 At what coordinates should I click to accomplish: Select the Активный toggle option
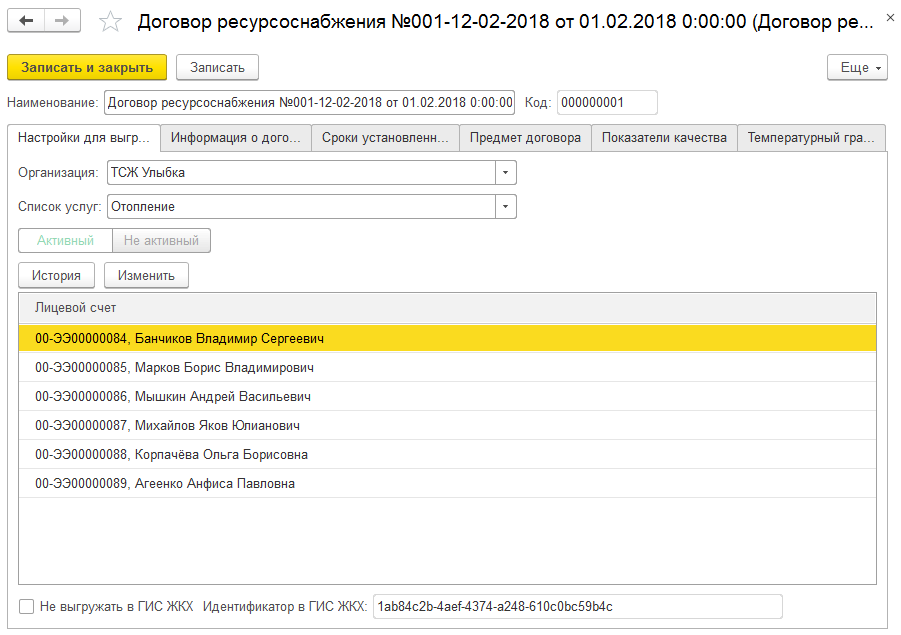coord(66,241)
